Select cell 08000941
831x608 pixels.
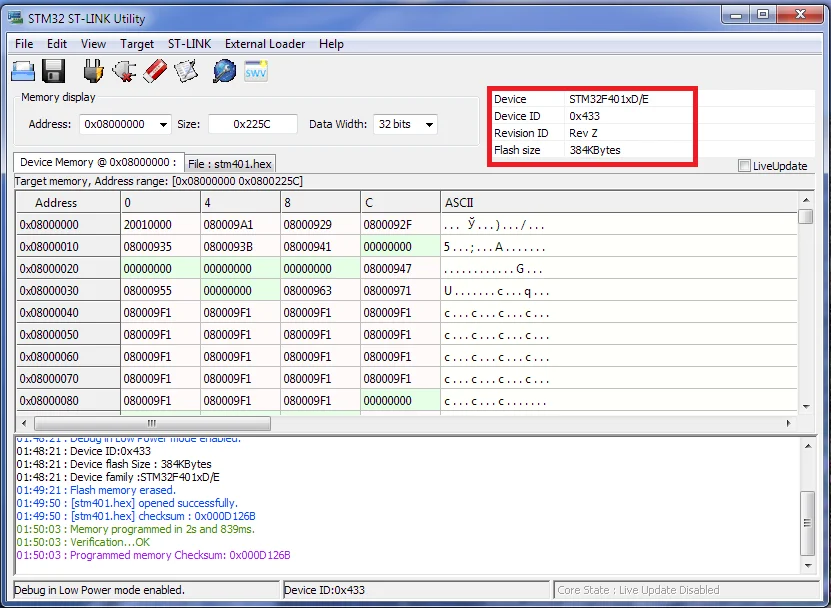[x=320, y=247]
